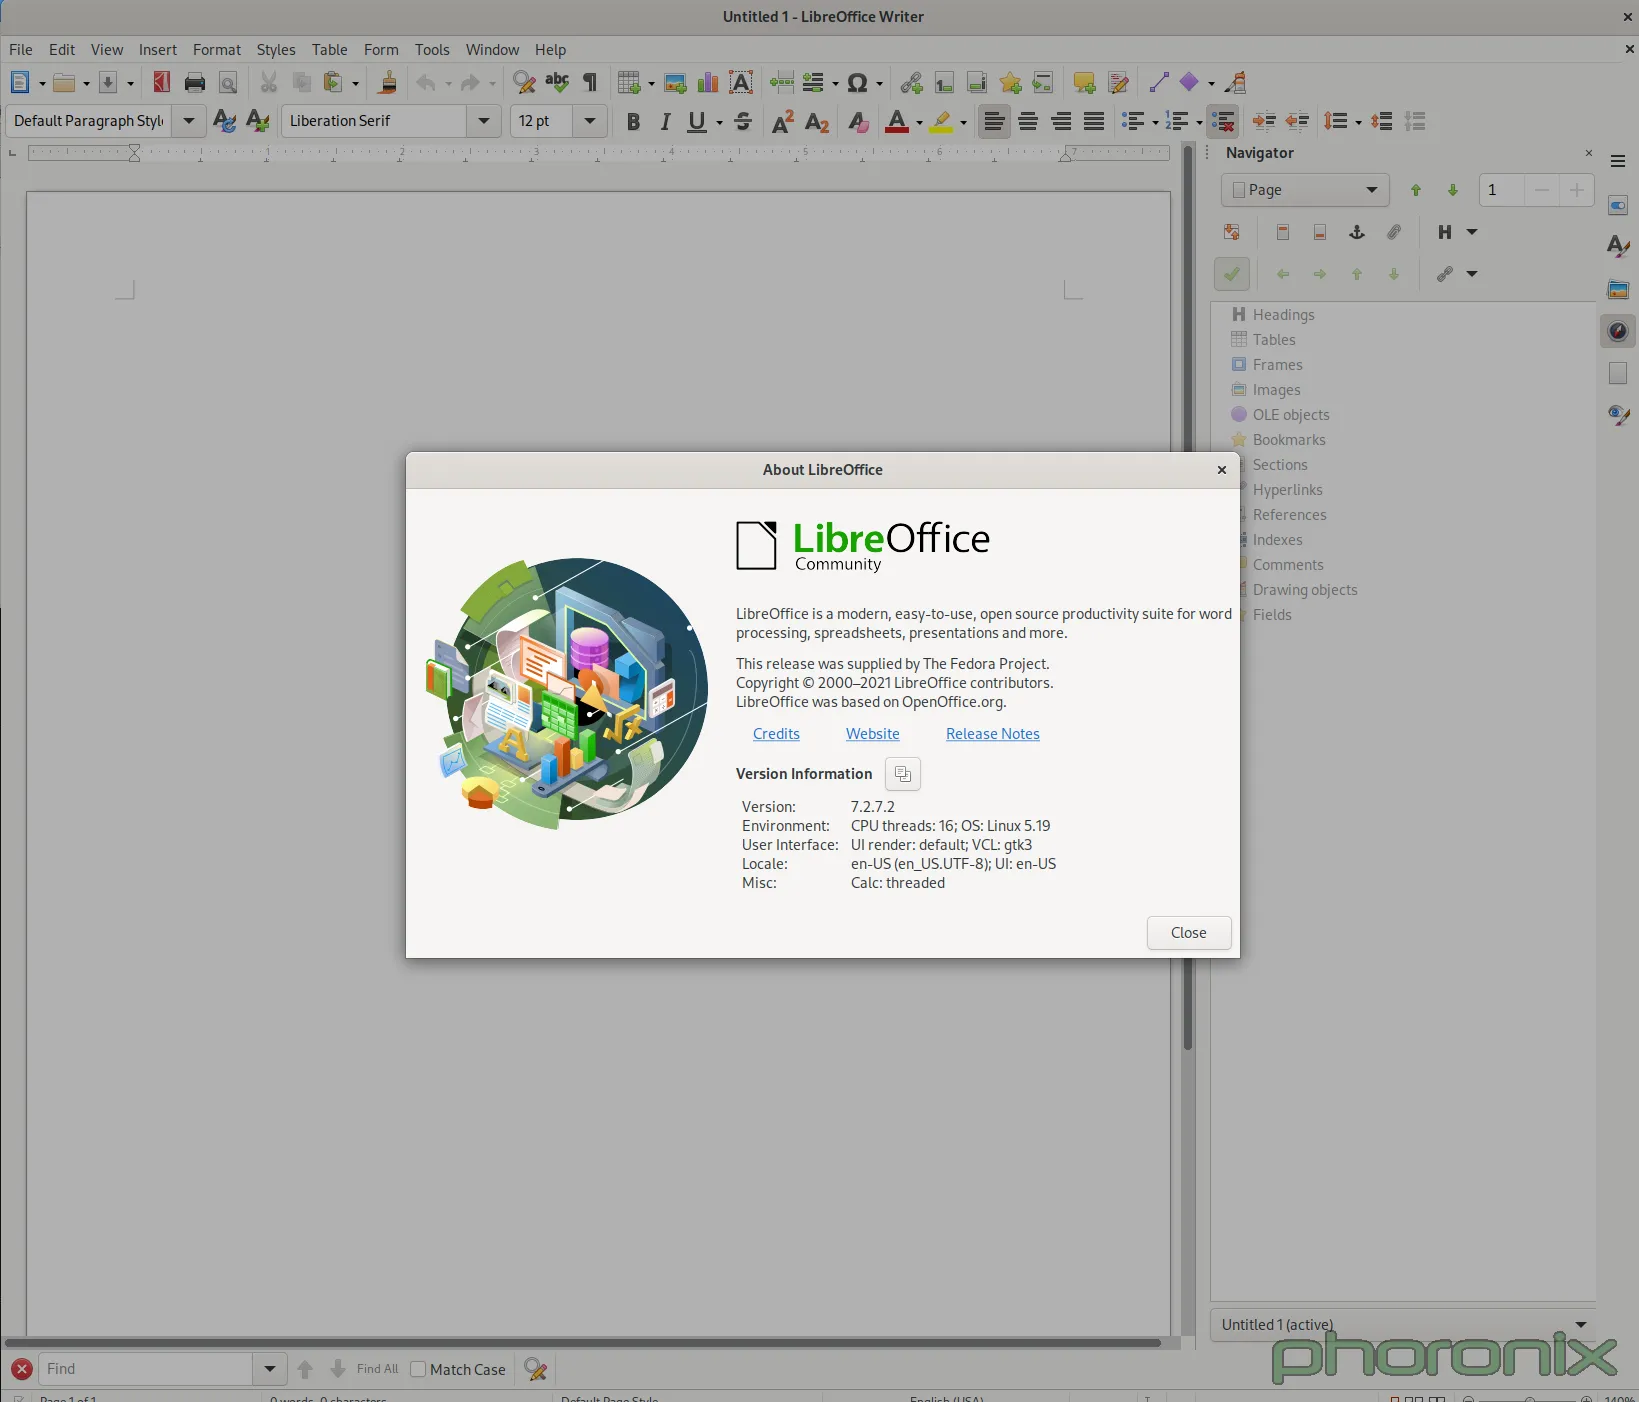Toggle Italic formatting
Screen dimensions: 1639x1402
[666, 122]
